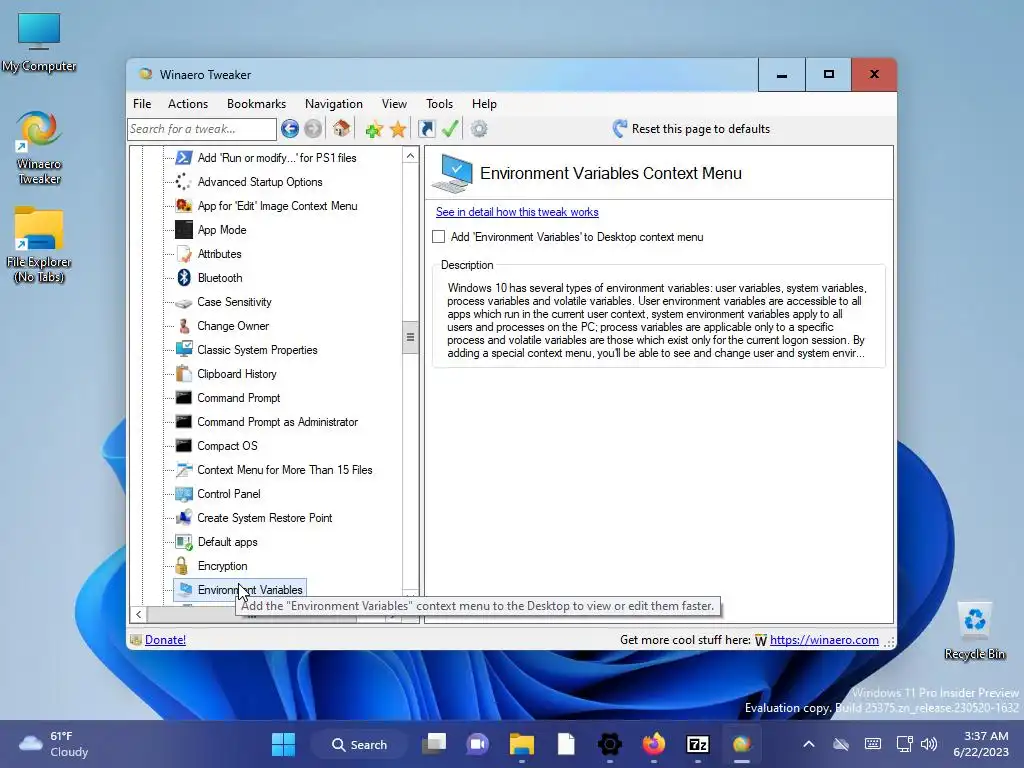Click the export shortcut arrow toolbar icon
Image resolution: width=1024 pixels, height=768 pixels.
pyautogui.click(x=426, y=129)
